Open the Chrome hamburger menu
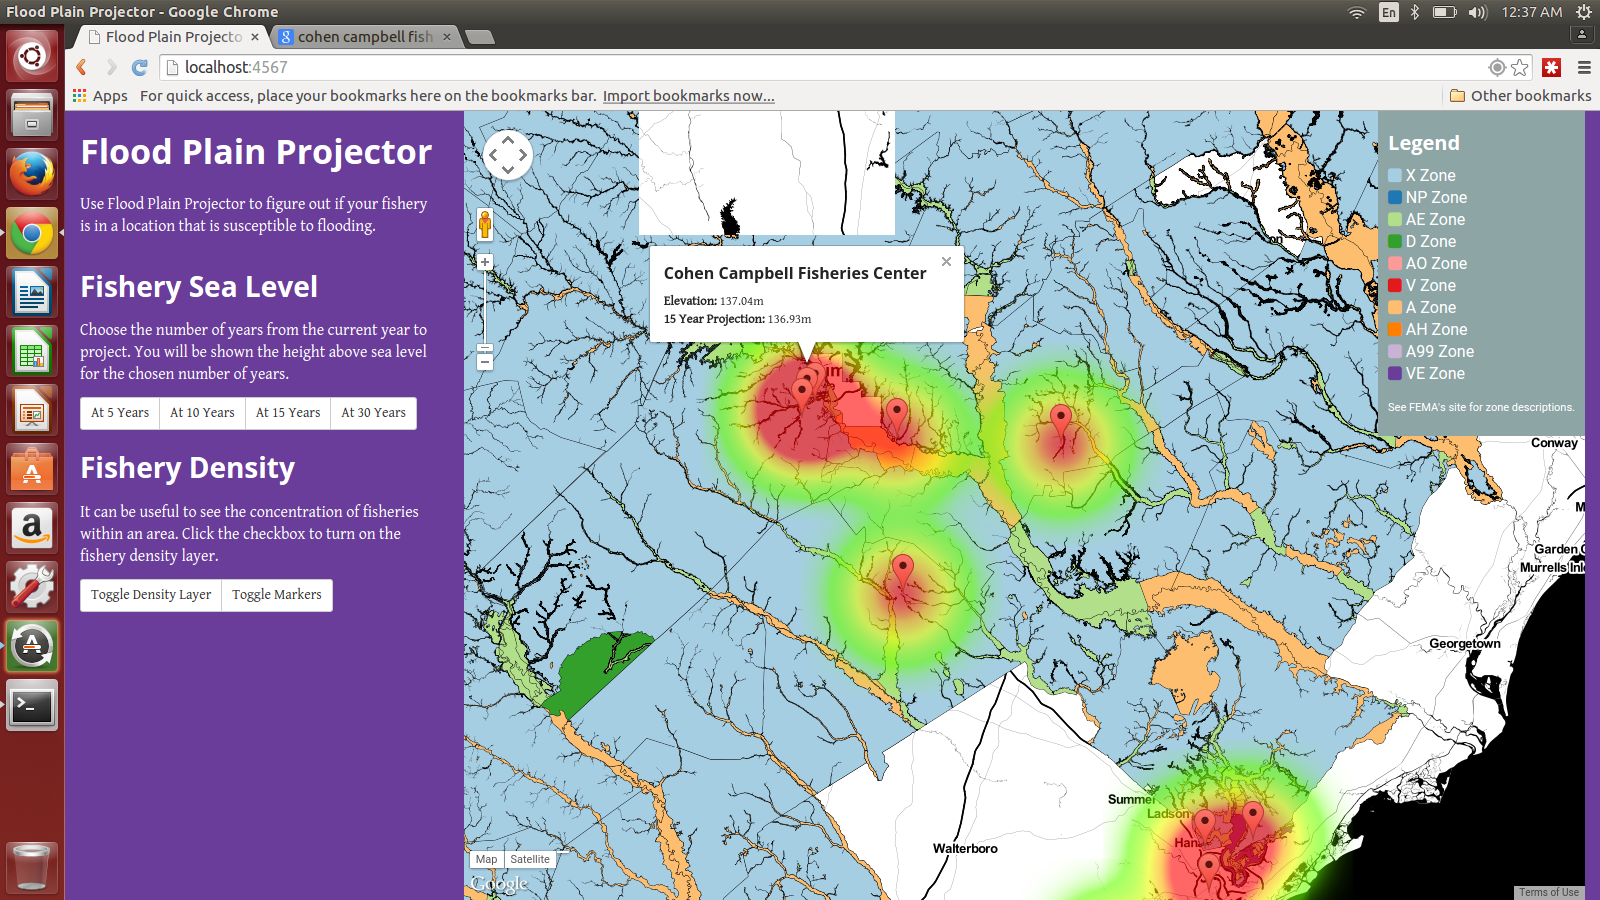This screenshot has height=900, width=1600. (x=1584, y=67)
